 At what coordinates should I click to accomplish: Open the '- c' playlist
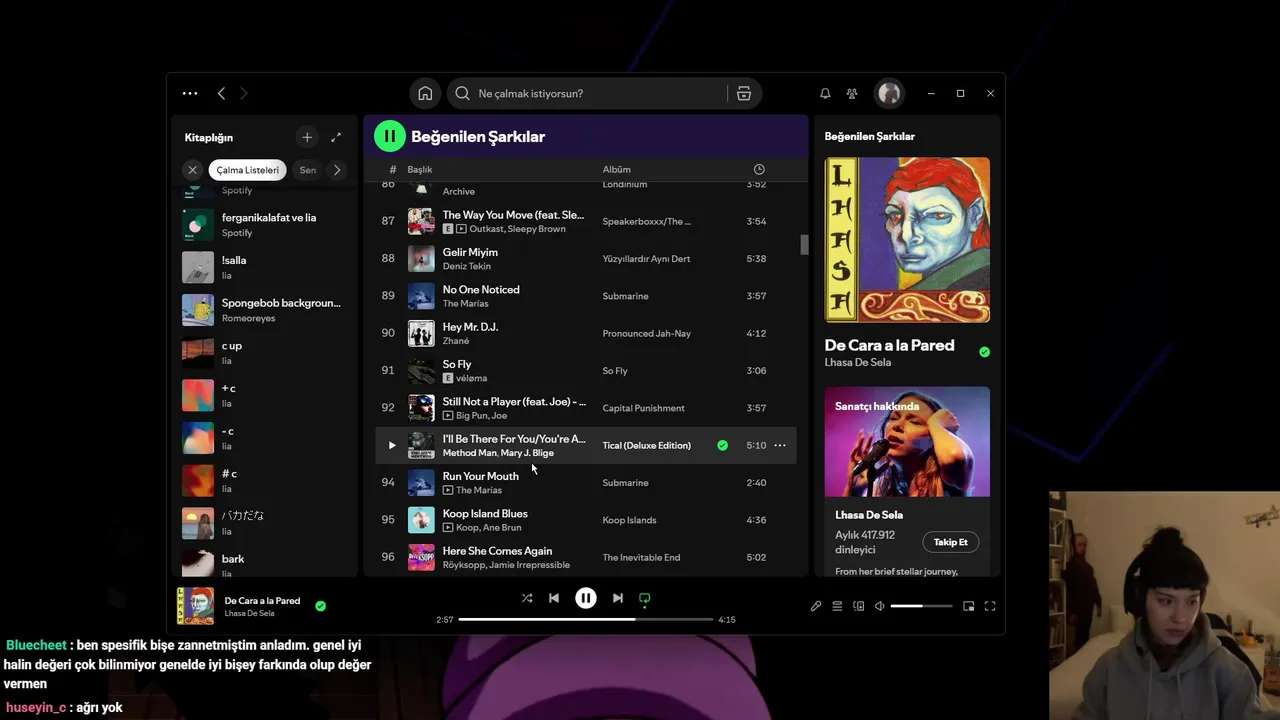coord(265,438)
